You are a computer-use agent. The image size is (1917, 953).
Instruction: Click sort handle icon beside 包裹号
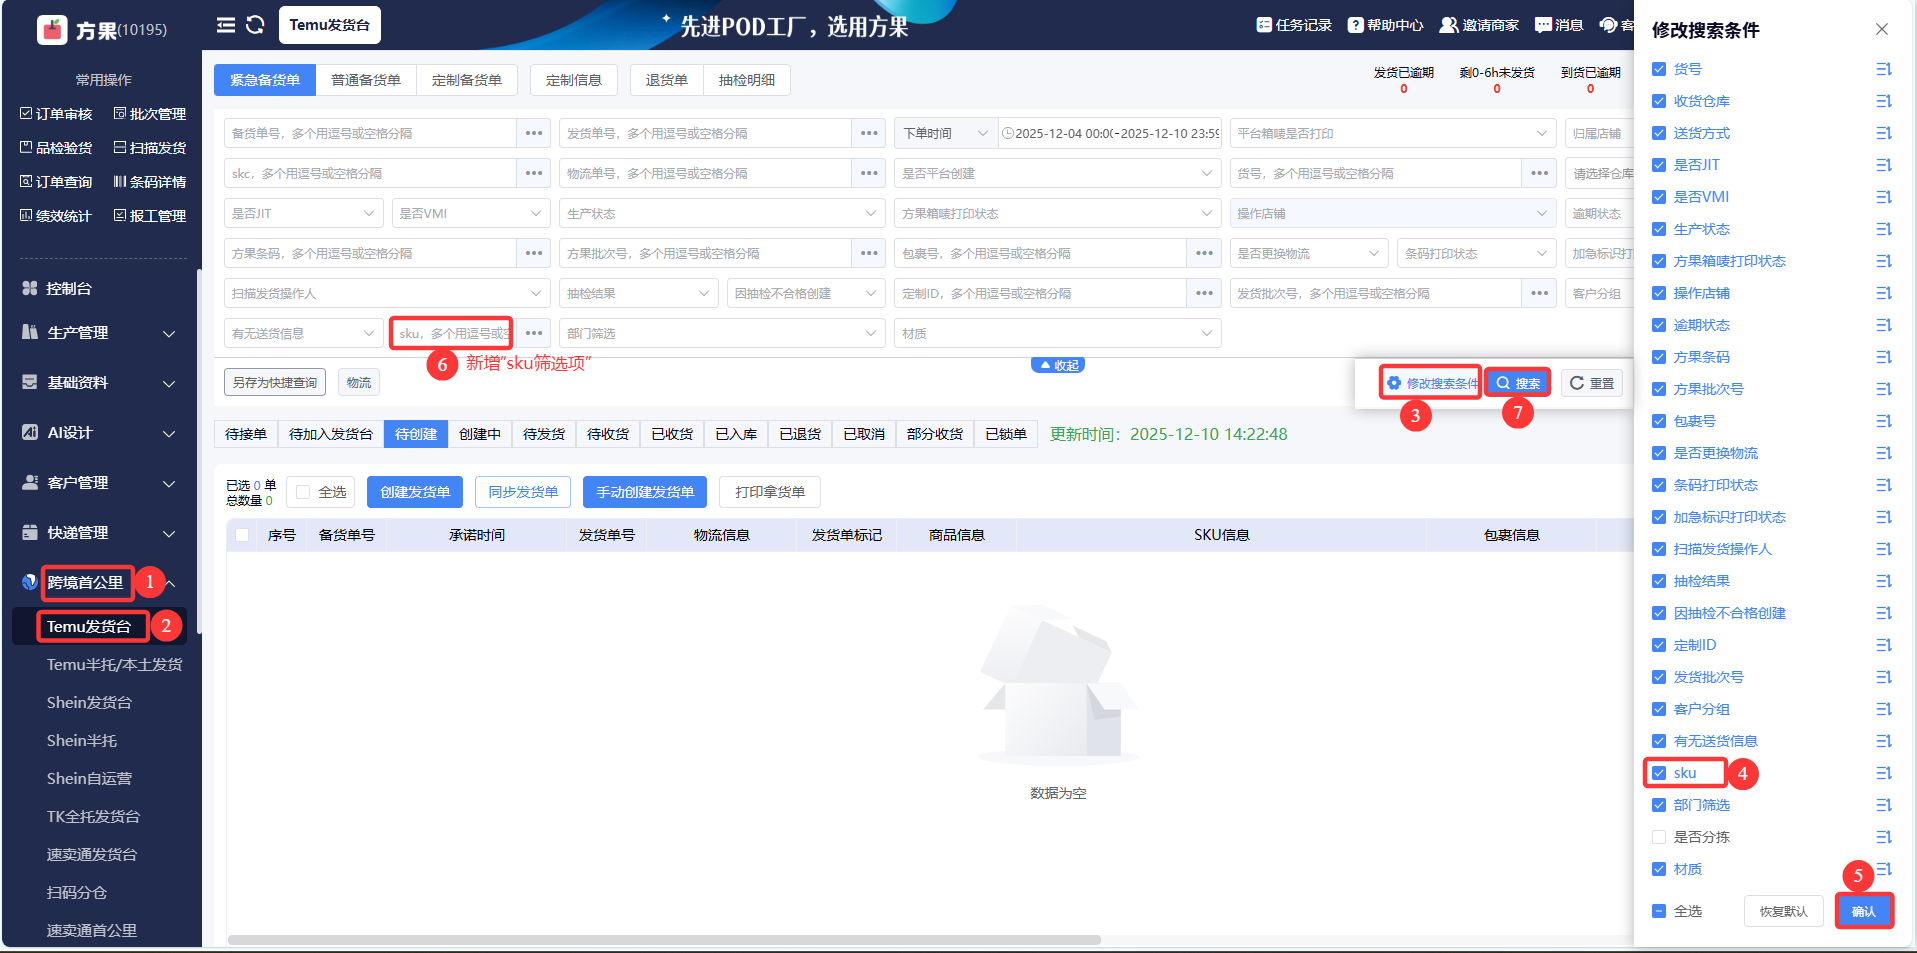1884,421
